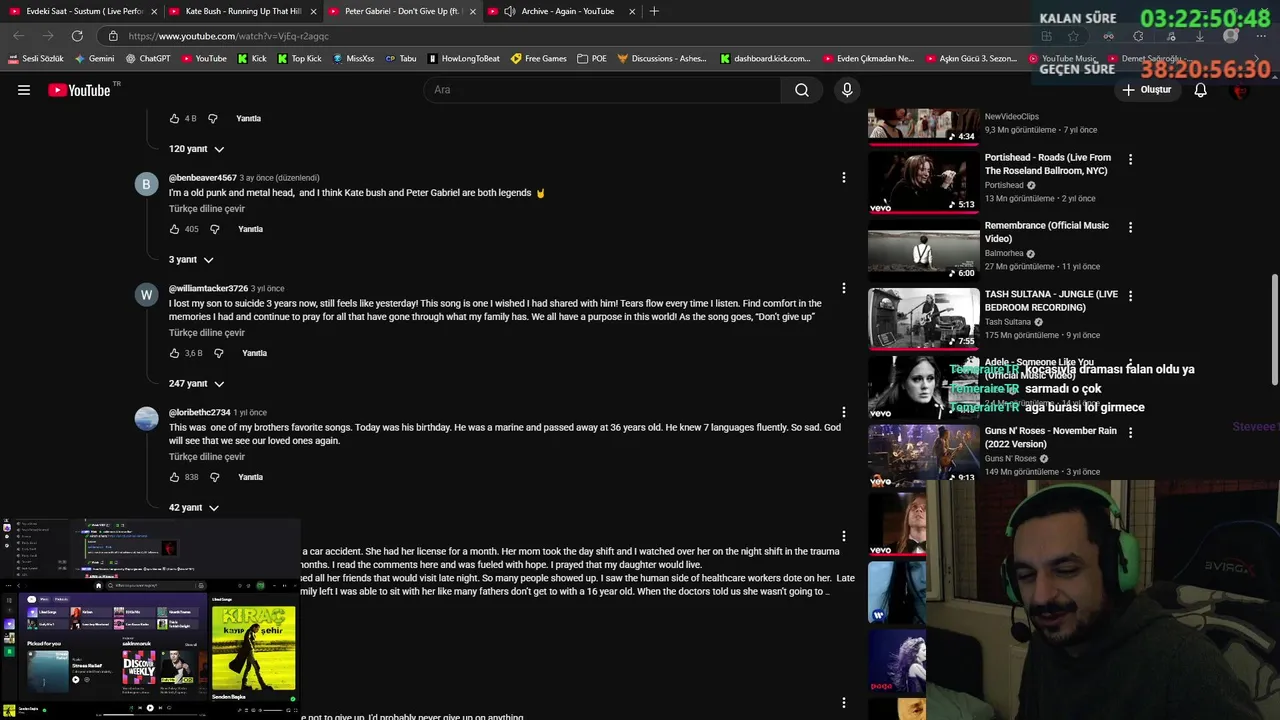Translate loribethc2734's comment with Türkçe diline çevir
1280x720 pixels.
click(207, 457)
